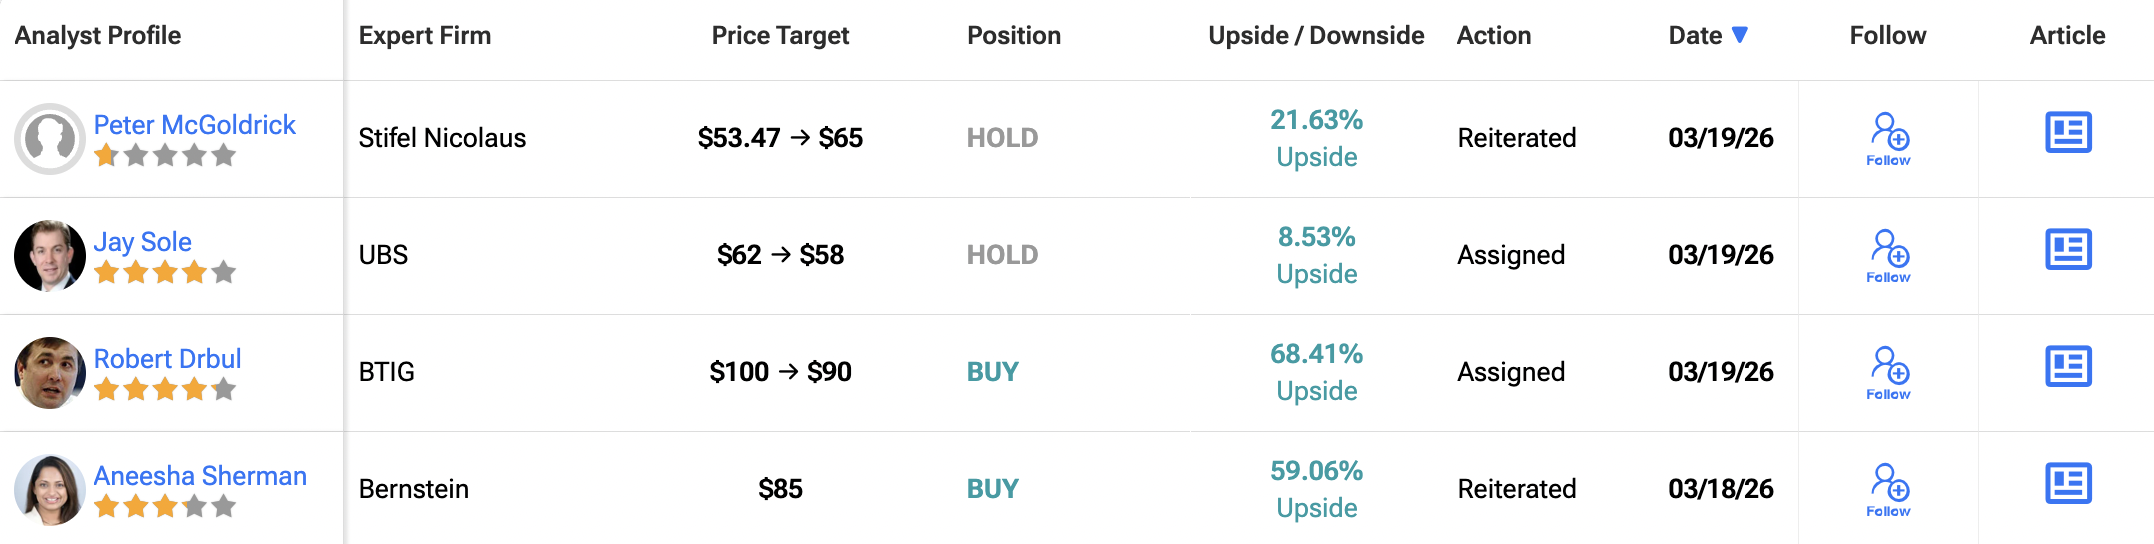Click the Position column header
Viewport: 2154px width, 544px height.
[x=1014, y=36]
